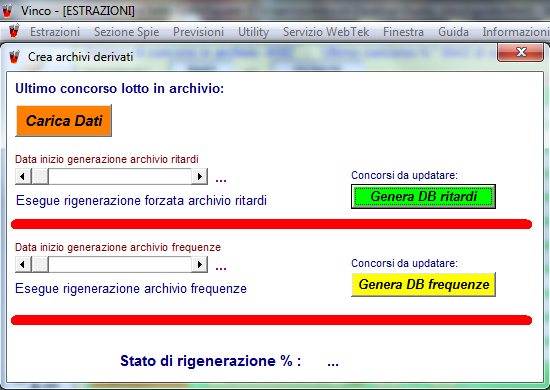Open the Finestra menu
The height and width of the screenshot is (390, 550).
point(403,32)
